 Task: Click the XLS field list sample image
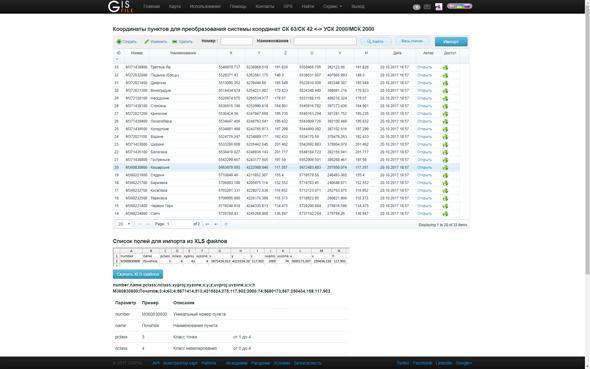230,257
